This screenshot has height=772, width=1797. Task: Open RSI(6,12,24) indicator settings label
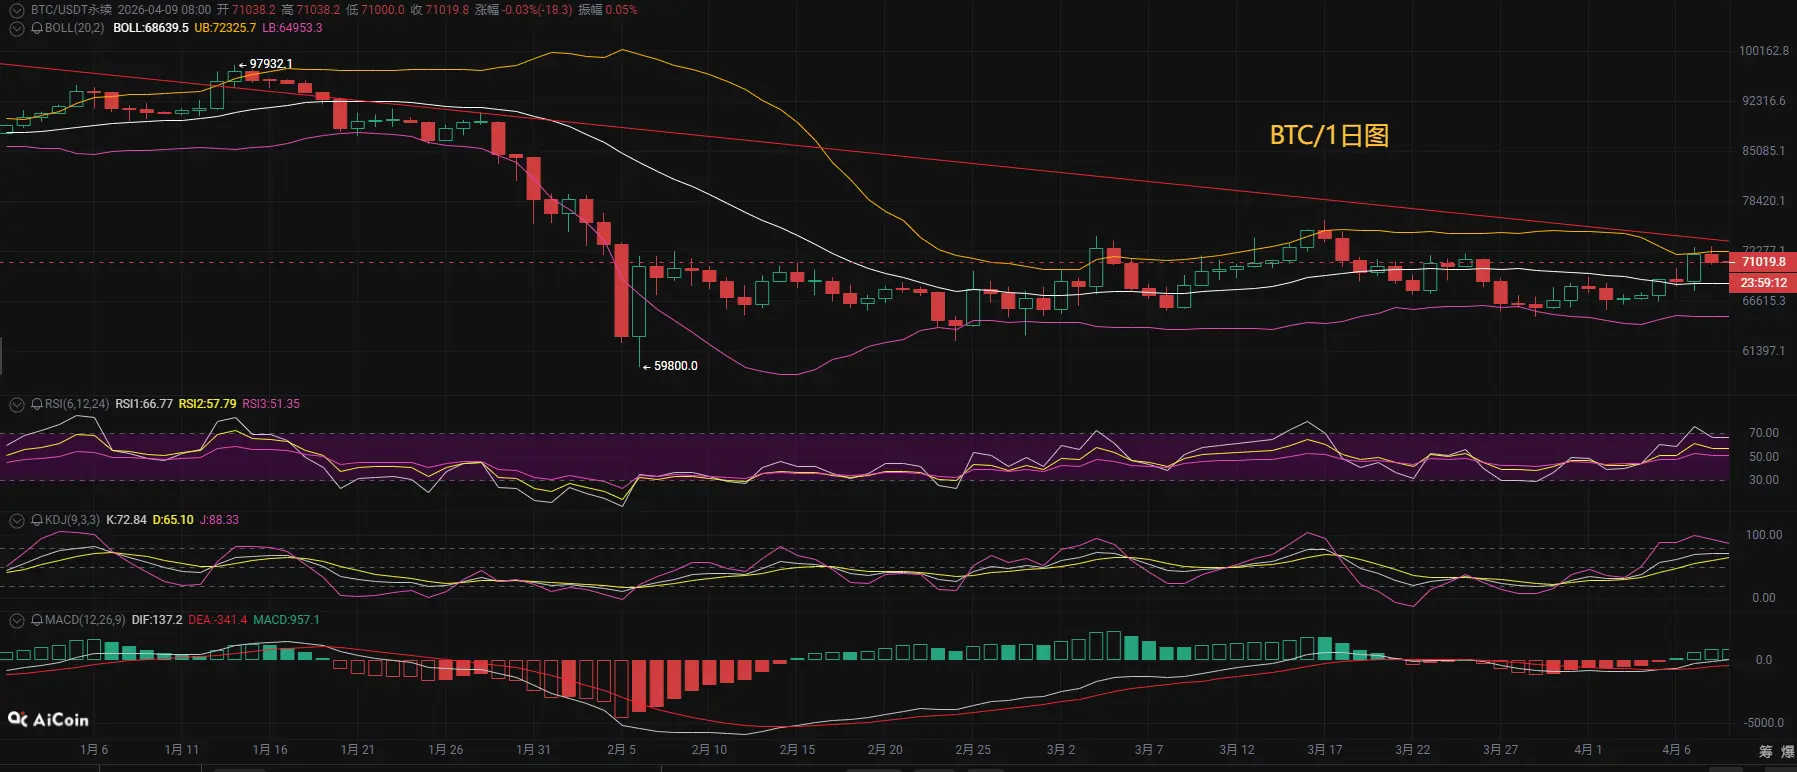click(77, 404)
